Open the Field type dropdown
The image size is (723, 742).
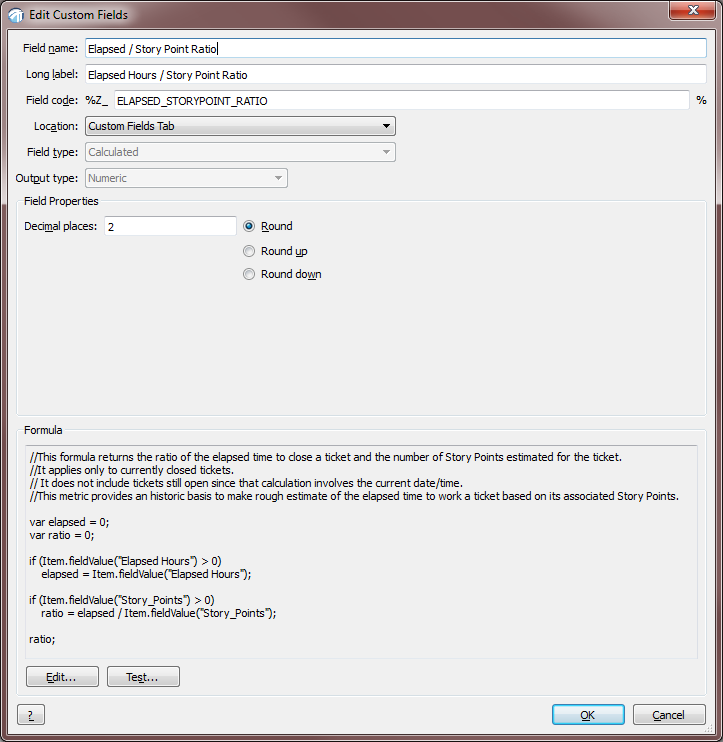click(240, 152)
